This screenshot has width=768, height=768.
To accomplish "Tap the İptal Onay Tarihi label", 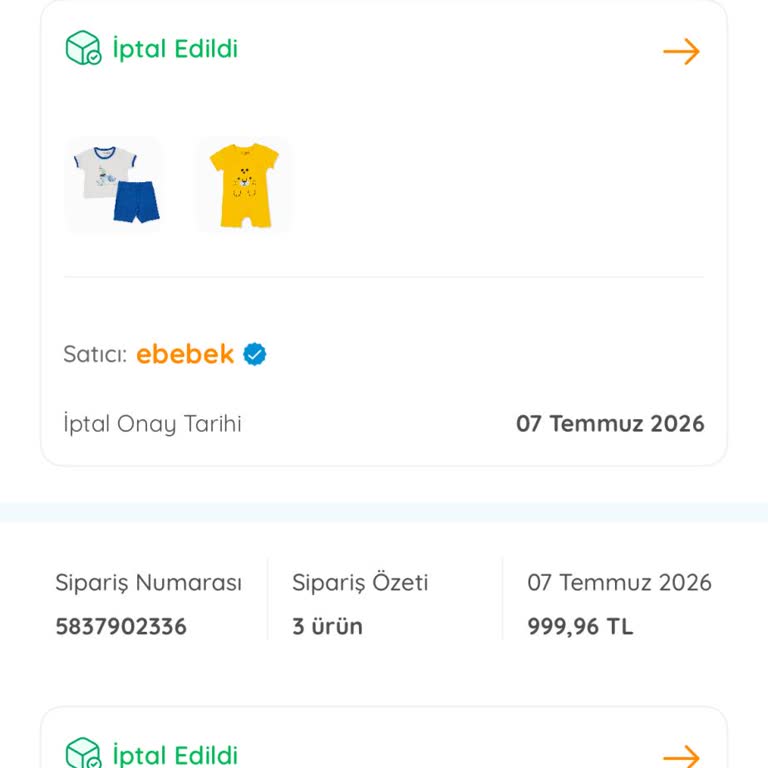I will coord(152,424).
